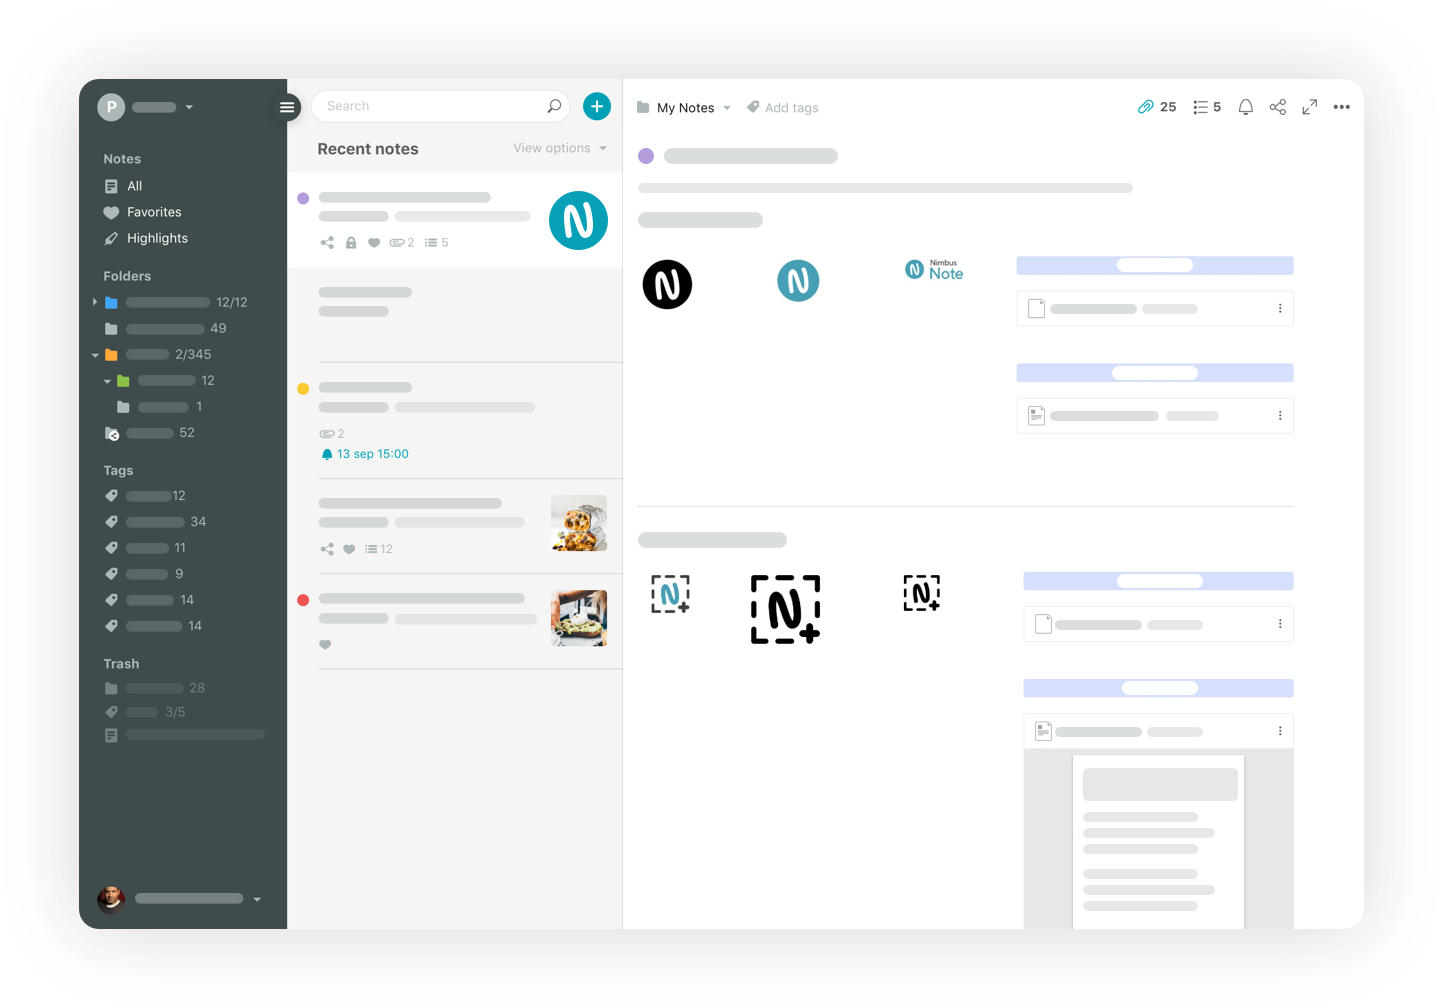1443x1008 pixels.
Task: Open three-dots menu of the third file attachment
Action: tap(1280, 624)
